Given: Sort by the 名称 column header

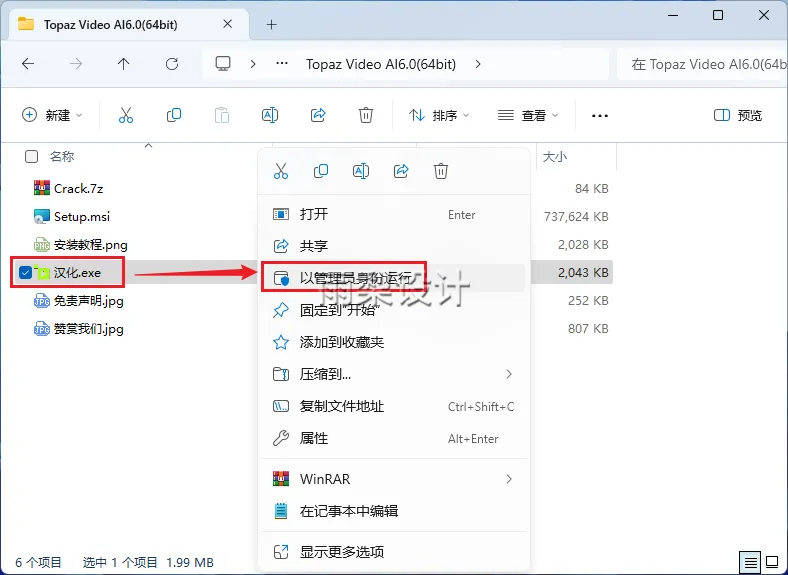Looking at the screenshot, I should click(x=62, y=157).
